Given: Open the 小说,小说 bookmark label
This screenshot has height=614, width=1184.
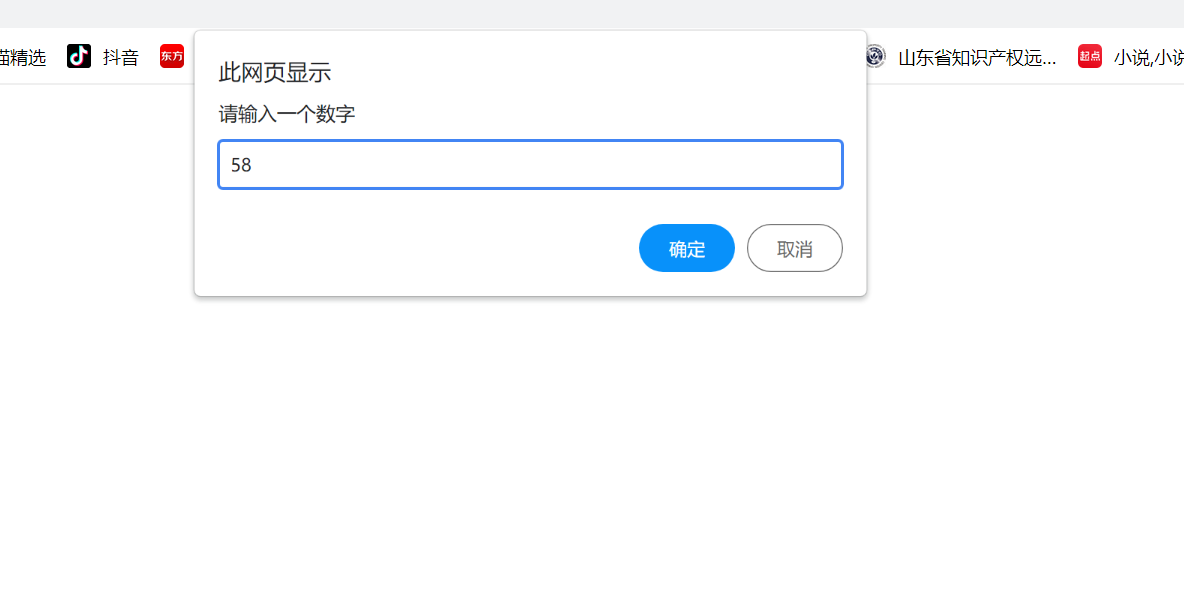Looking at the screenshot, I should (1148, 58).
